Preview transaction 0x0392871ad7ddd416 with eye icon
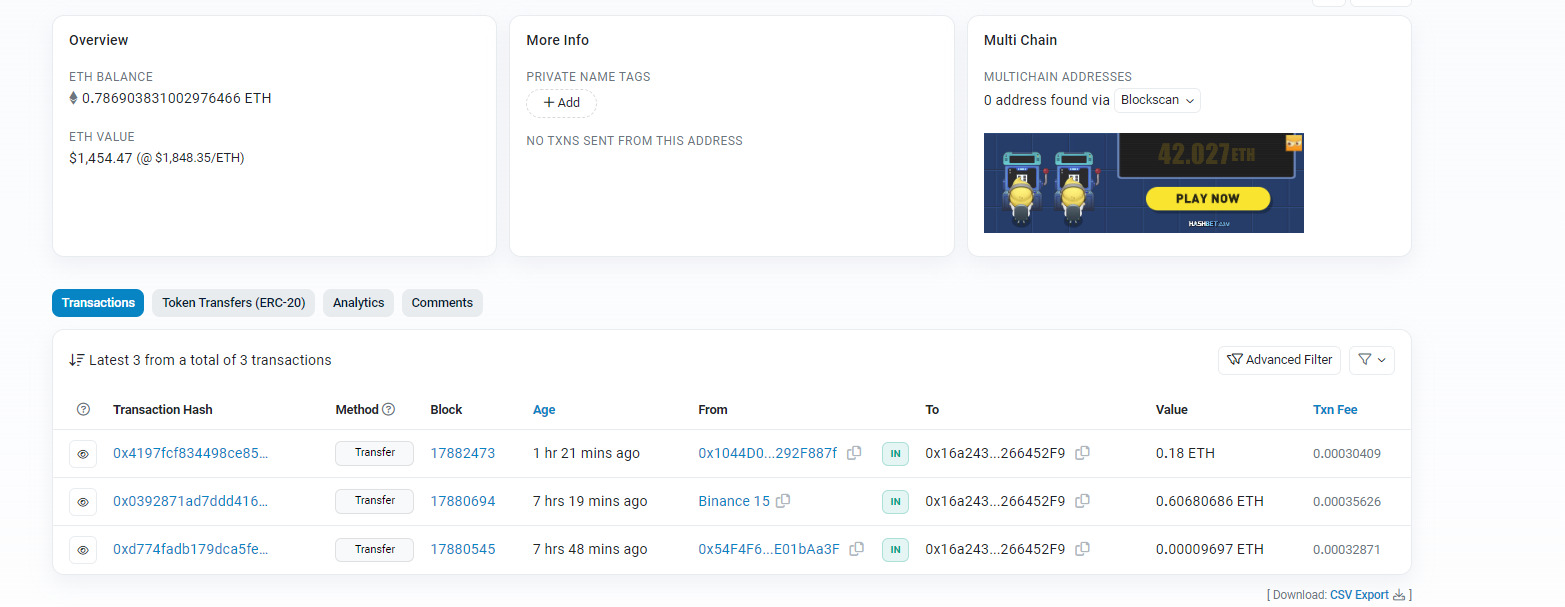 click(83, 502)
